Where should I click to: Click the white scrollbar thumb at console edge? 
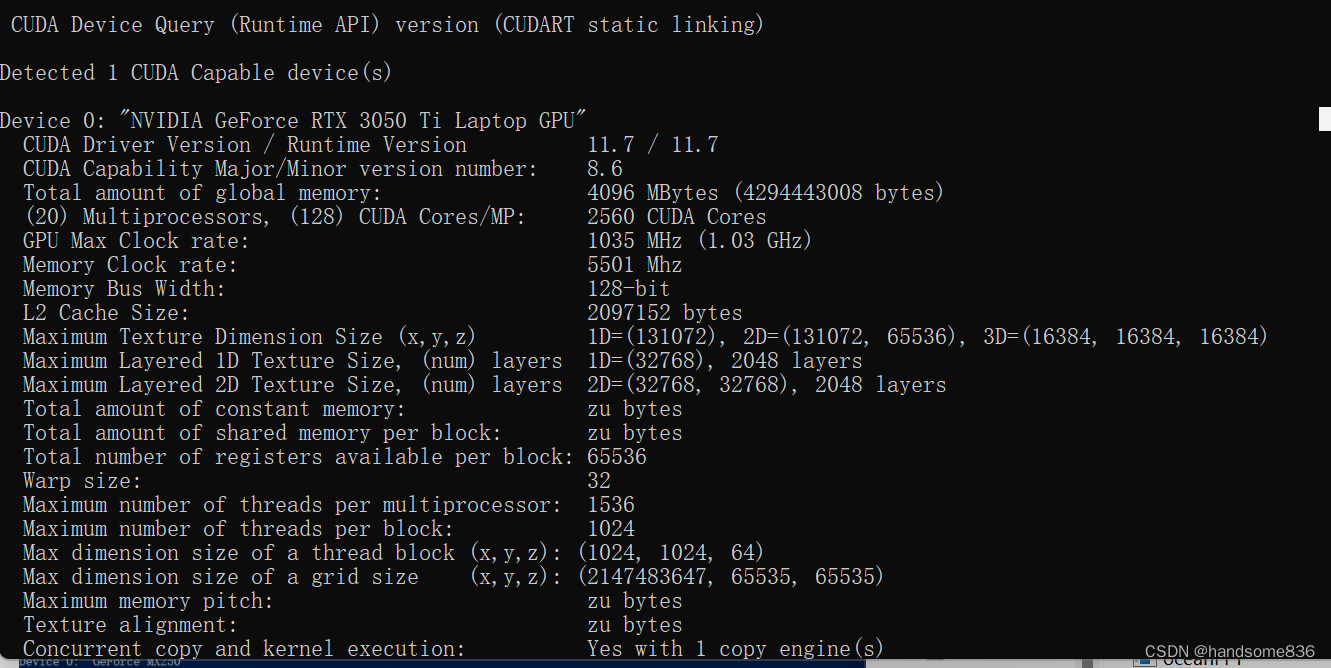pos(1325,118)
